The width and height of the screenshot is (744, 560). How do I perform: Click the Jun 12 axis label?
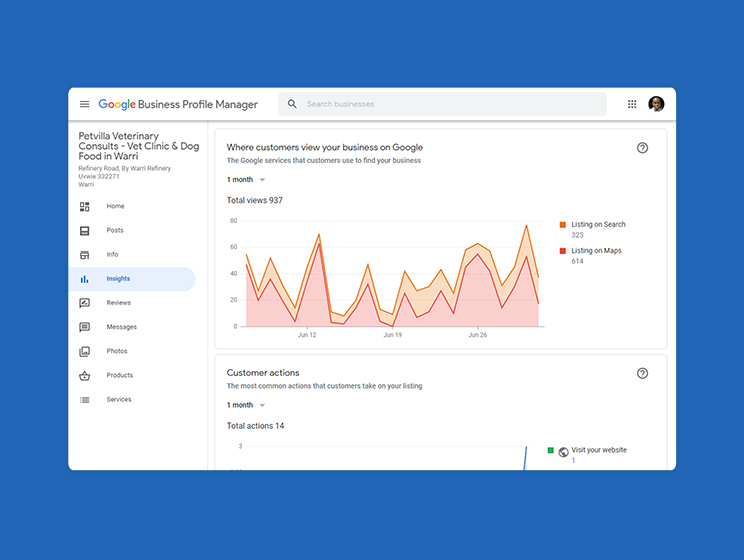click(x=307, y=335)
